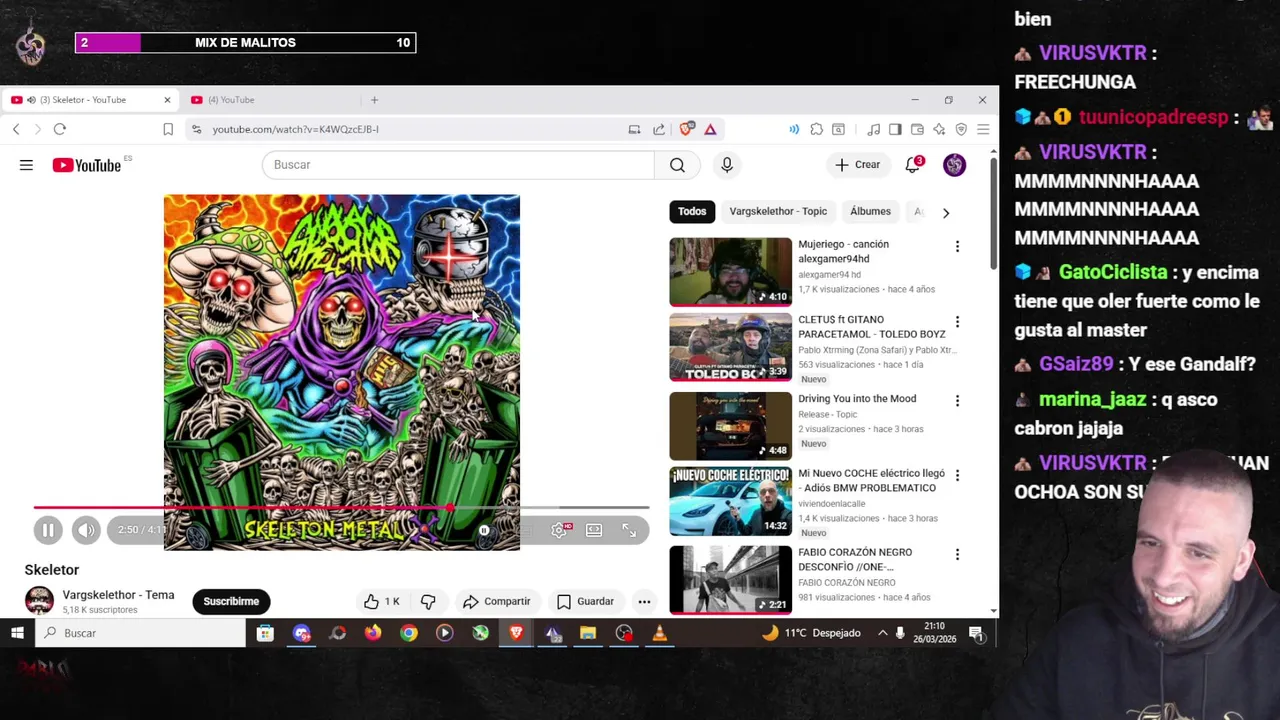The width and height of the screenshot is (1280, 720).
Task: Open the Vargskelethor - Tema channel
Action: click(x=118, y=595)
